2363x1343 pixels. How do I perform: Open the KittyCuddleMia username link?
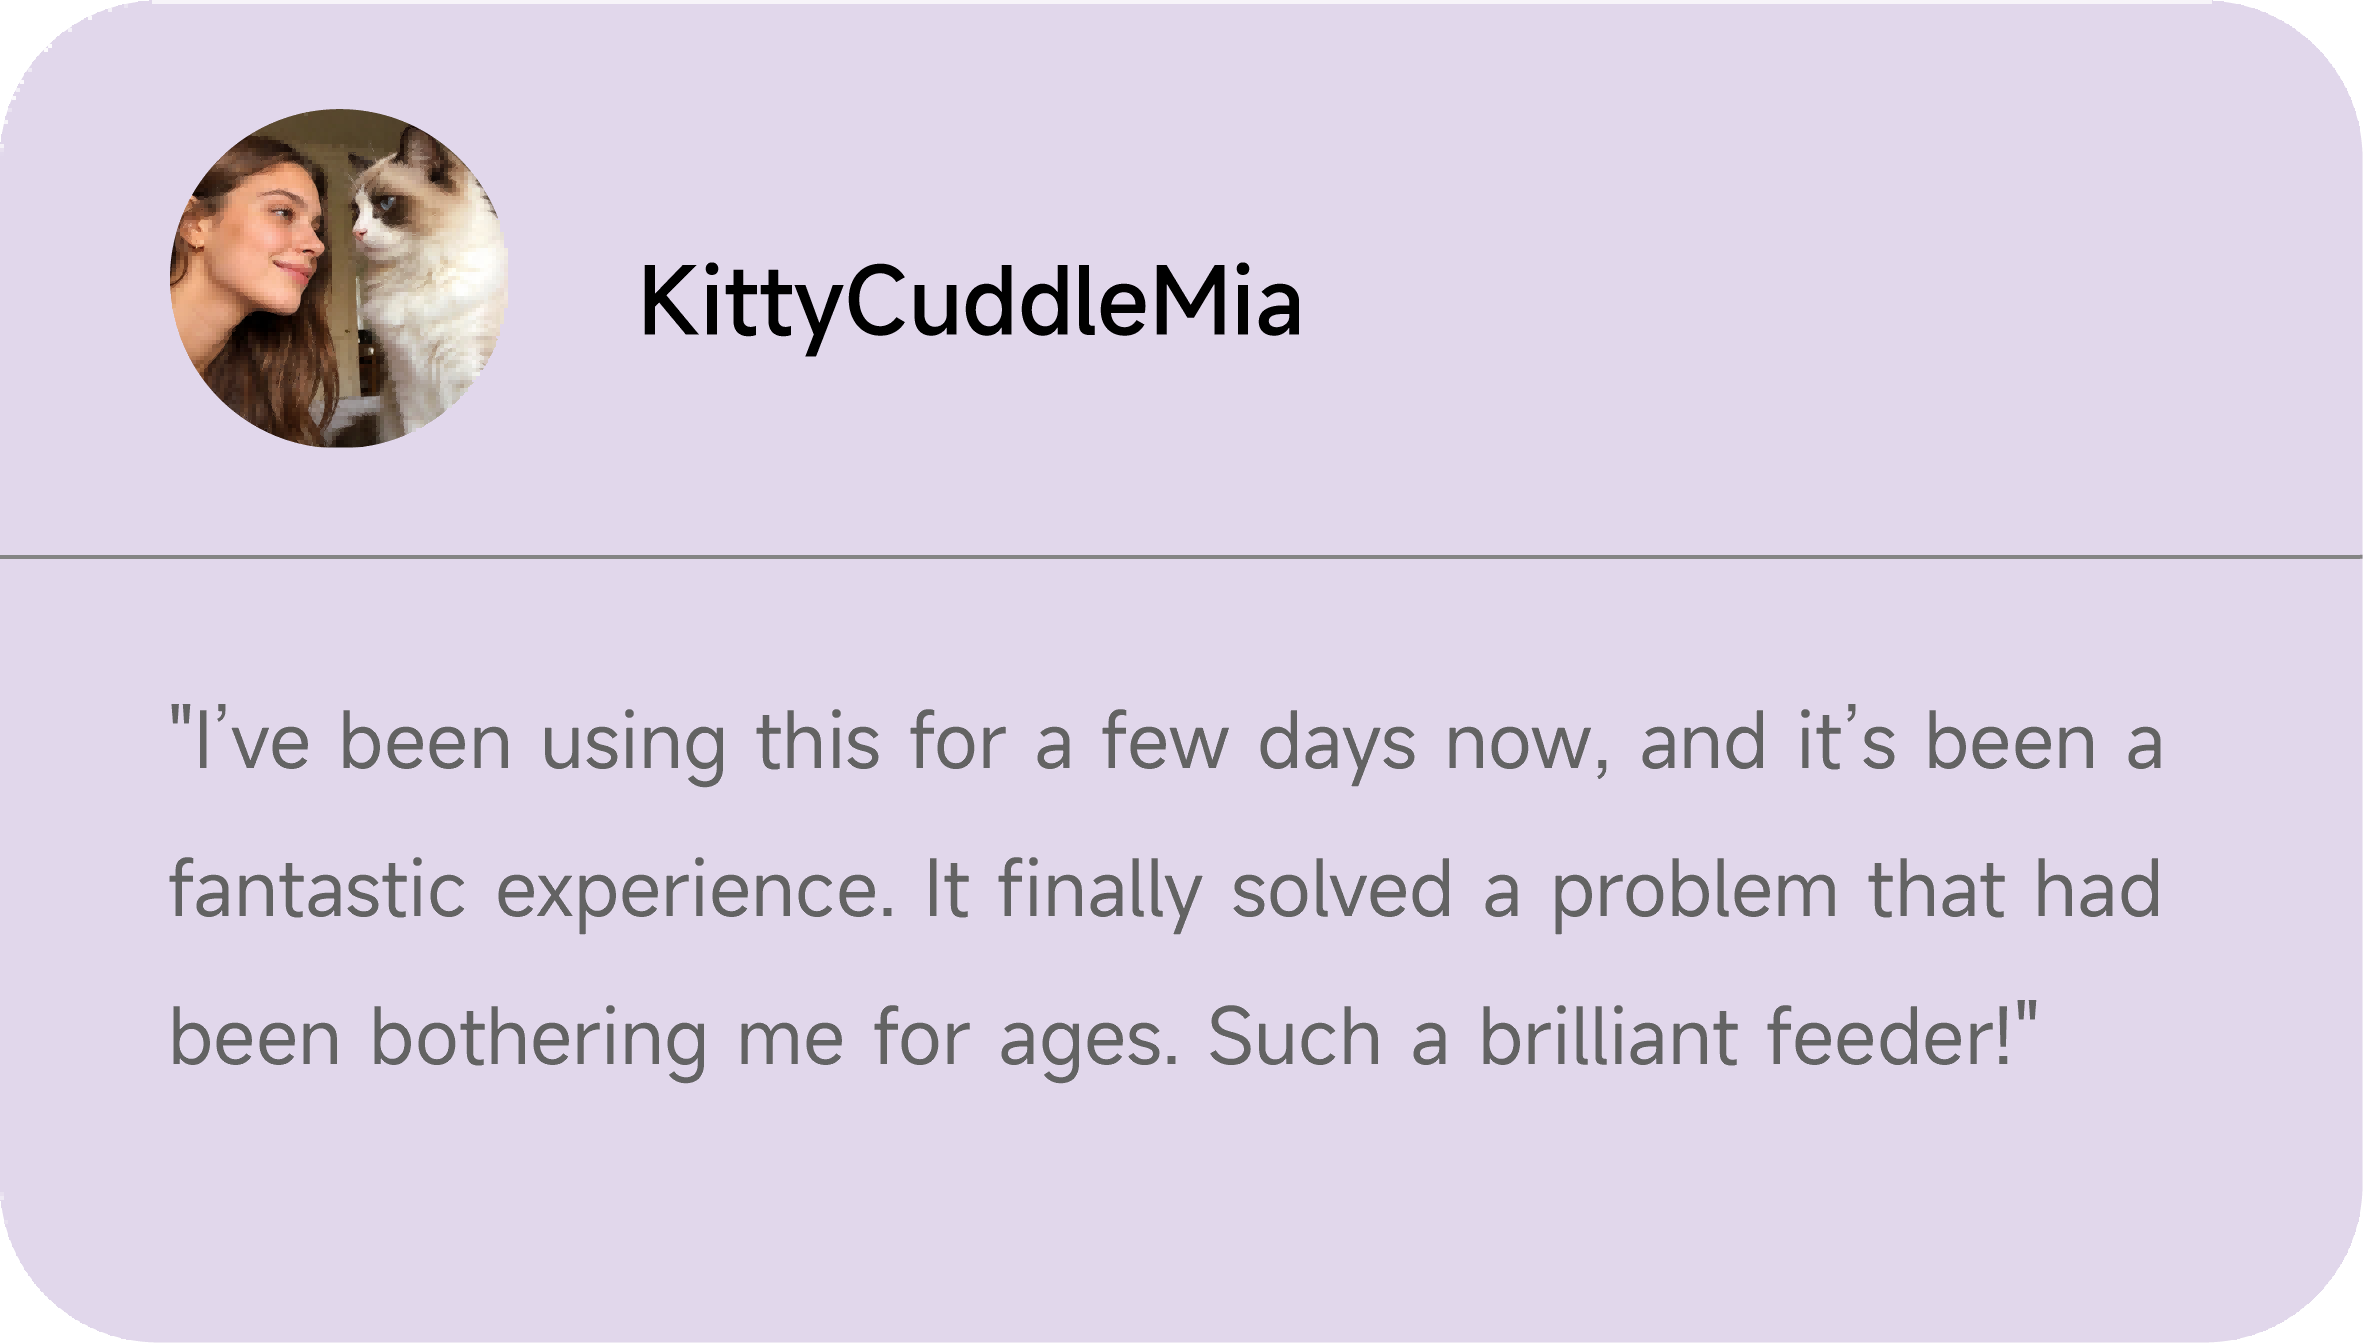click(x=969, y=302)
